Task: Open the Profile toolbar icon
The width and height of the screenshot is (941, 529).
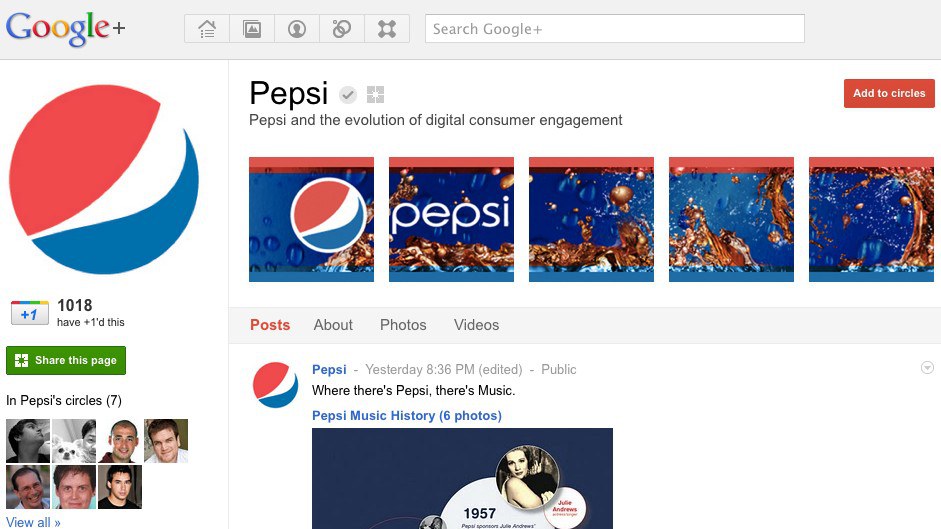Action: tap(297, 29)
